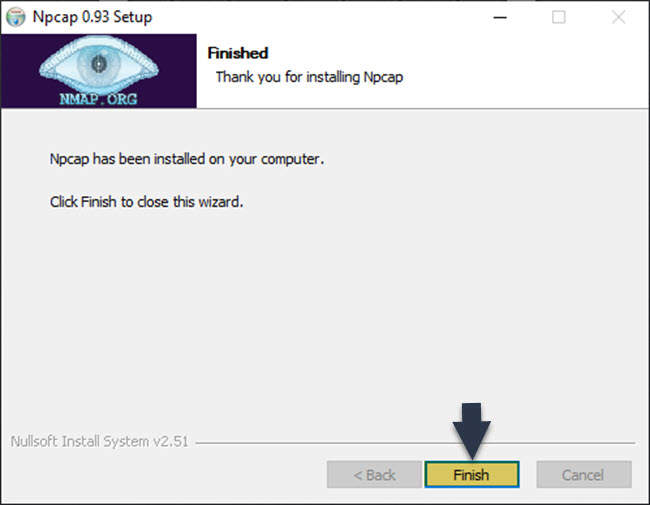650x505 pixels.
Task: Close the Npcap 0.93 Setup window
Action: 618,17
